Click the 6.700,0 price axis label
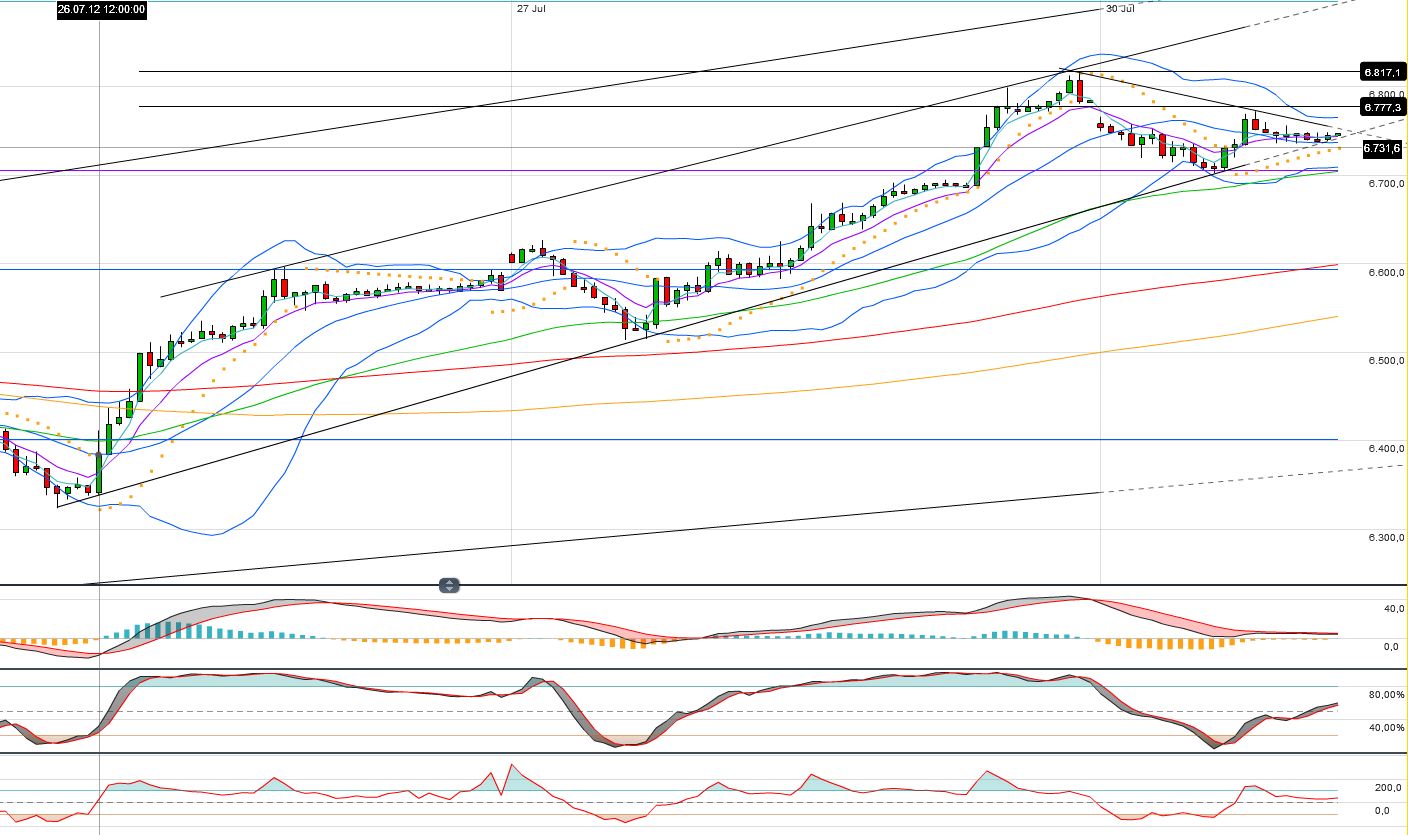 1385,184
